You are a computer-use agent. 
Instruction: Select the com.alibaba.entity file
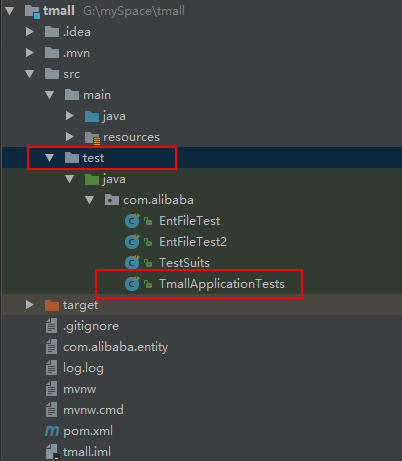115,347
